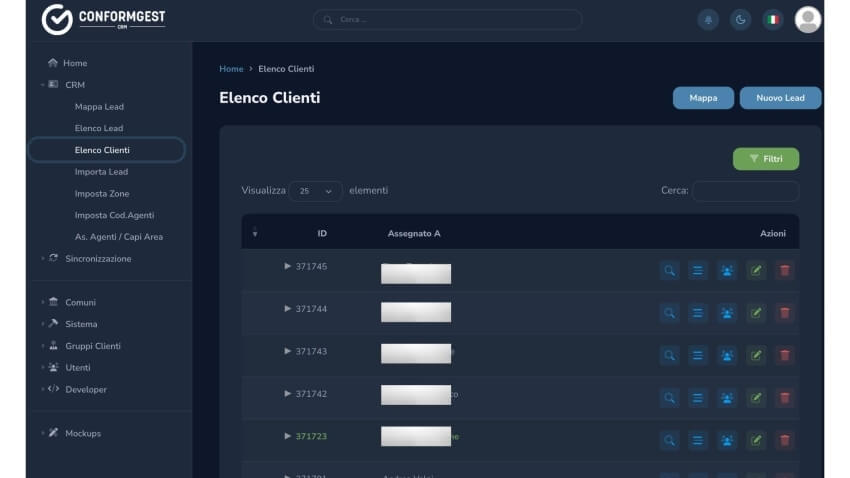The image size is (850, 478).
Task: Open As. Agenti / Capi Area
Action: pos(119,237)
